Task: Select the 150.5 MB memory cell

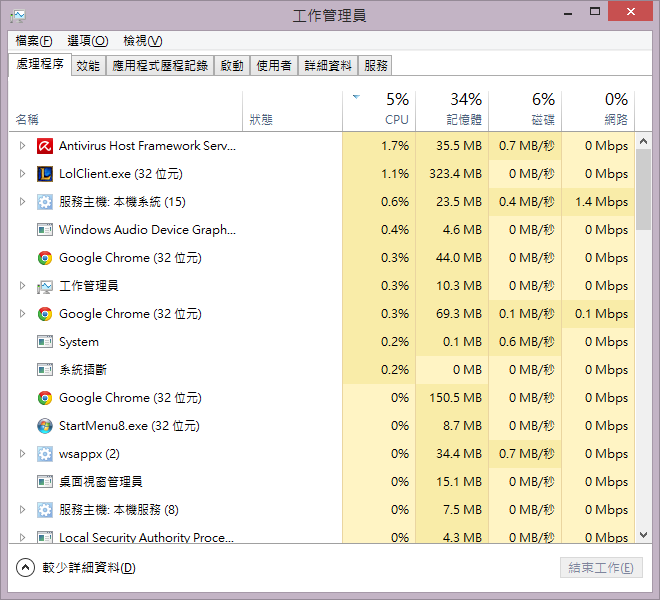Action: (452, 398)
